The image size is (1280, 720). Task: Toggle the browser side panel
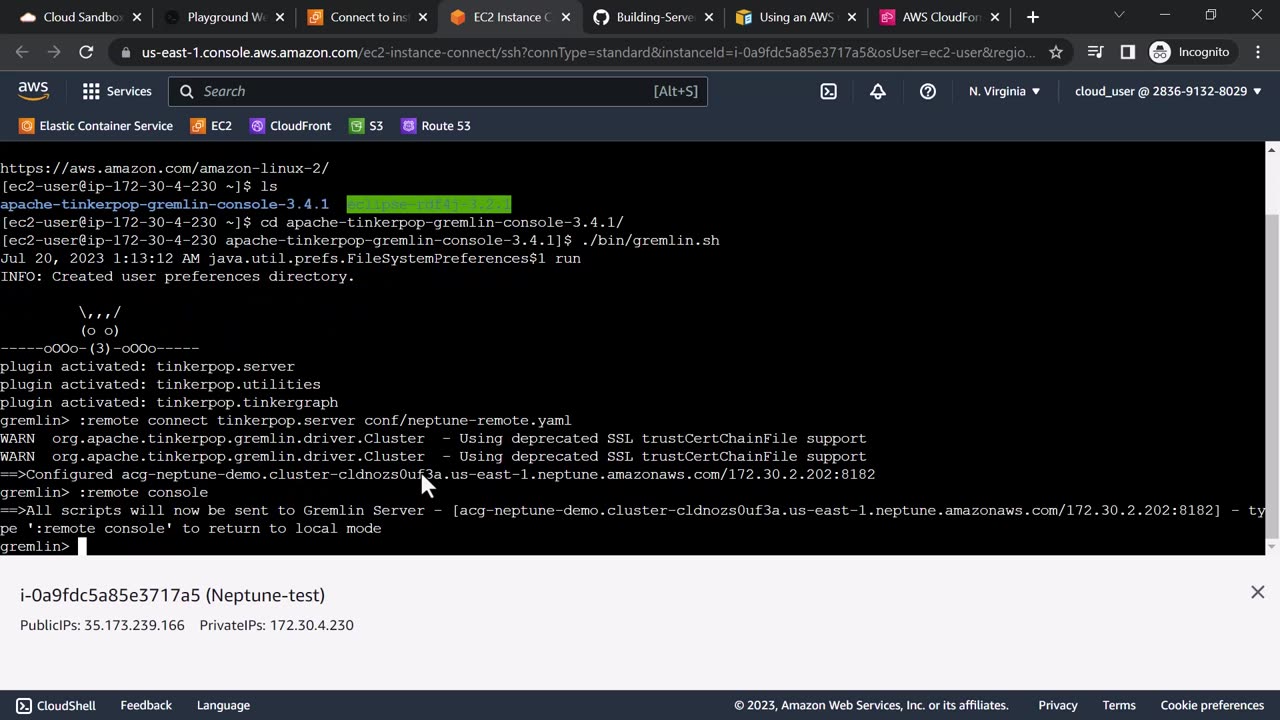point(1128,52)
